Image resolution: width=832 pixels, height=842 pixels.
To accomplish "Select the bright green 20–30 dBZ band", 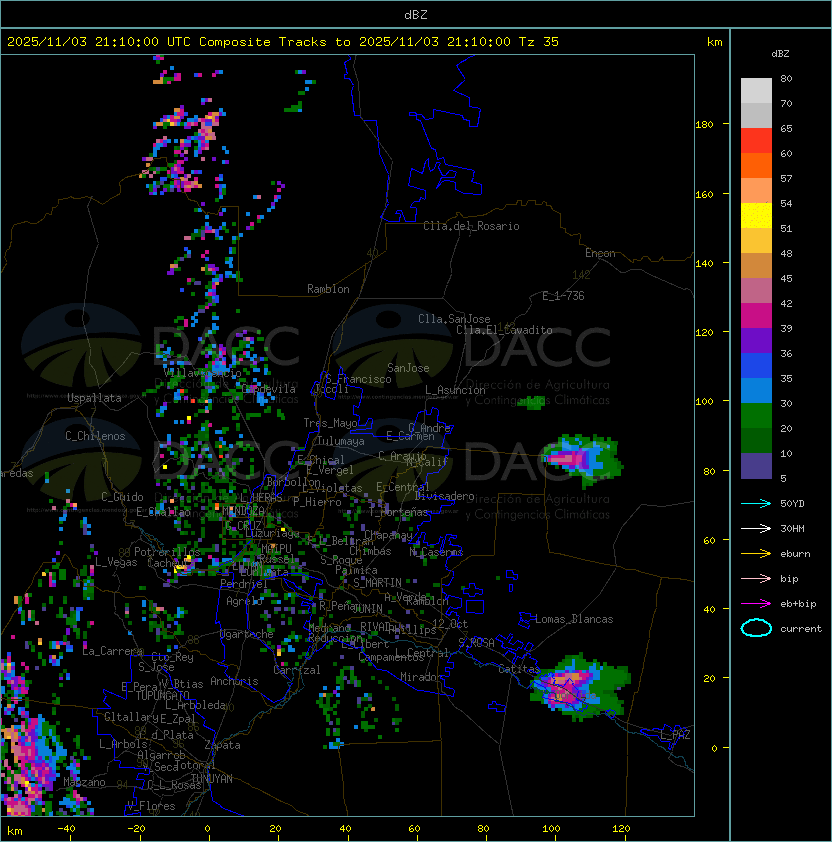I will click(x=756, y=416).
